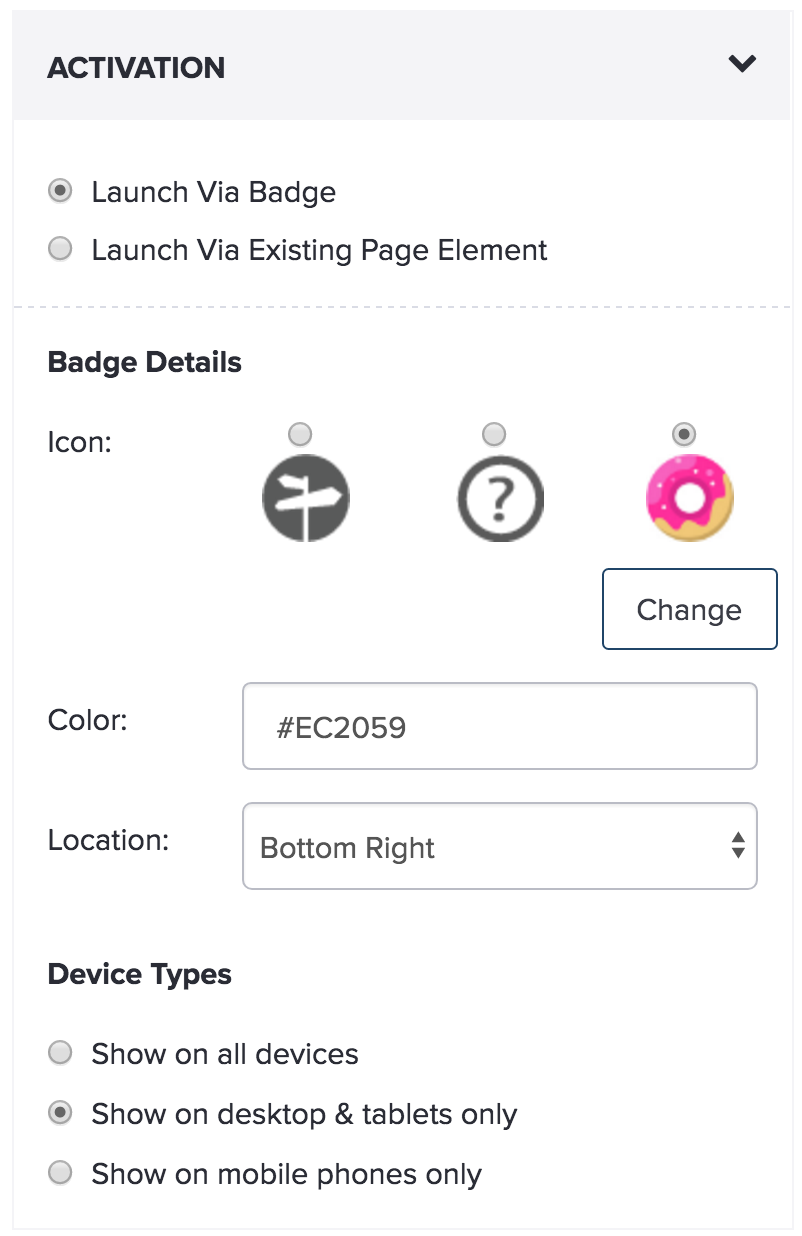The height and width of the screenshot is (1236, 802).
Task: Choose the Launch Via Existing Page Element radio button
Action: pos(61,248)
